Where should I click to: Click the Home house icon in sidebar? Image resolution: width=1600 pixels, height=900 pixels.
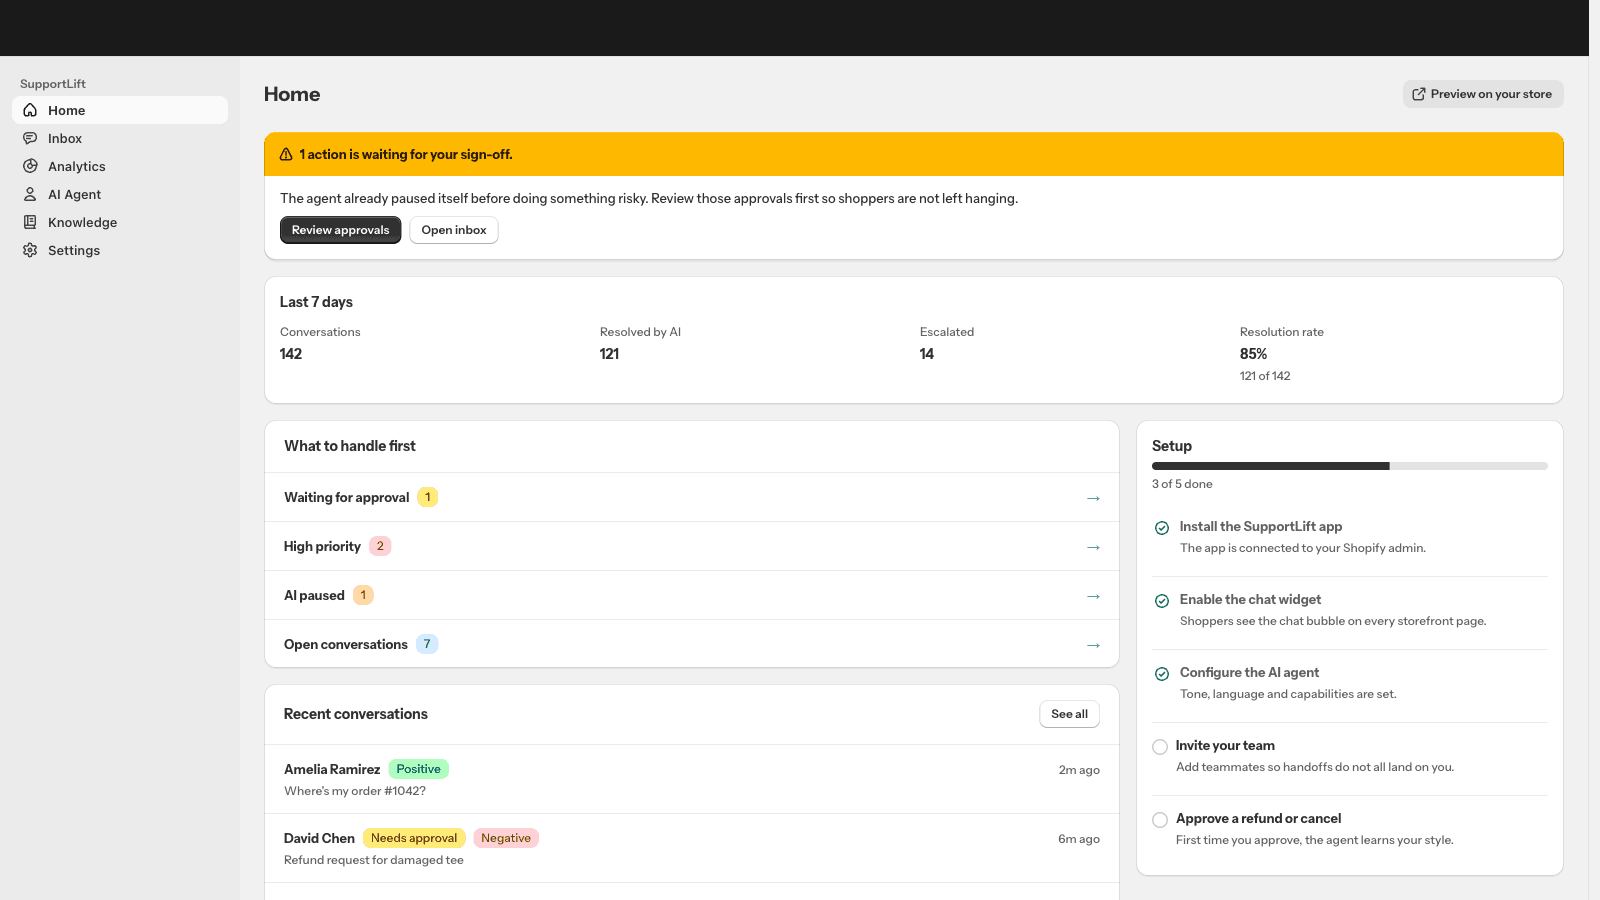(x=30, y=110)
